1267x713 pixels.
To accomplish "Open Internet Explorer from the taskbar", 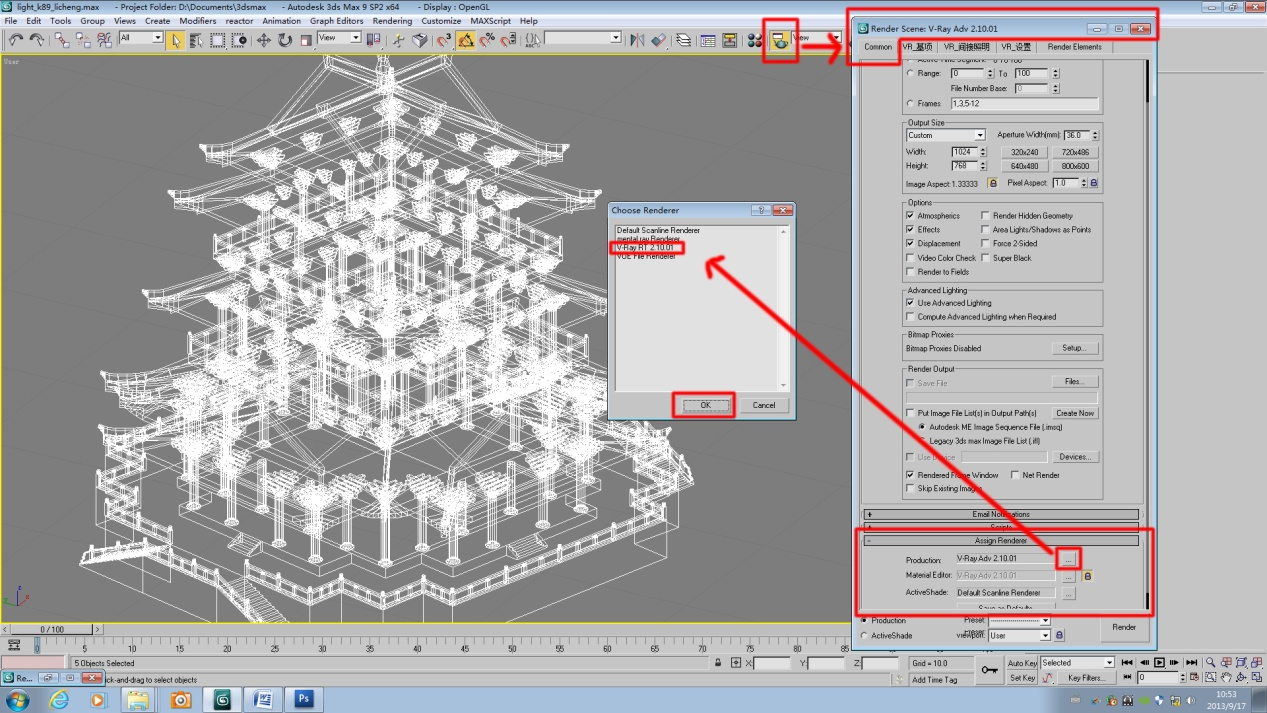I will (59, 699).
